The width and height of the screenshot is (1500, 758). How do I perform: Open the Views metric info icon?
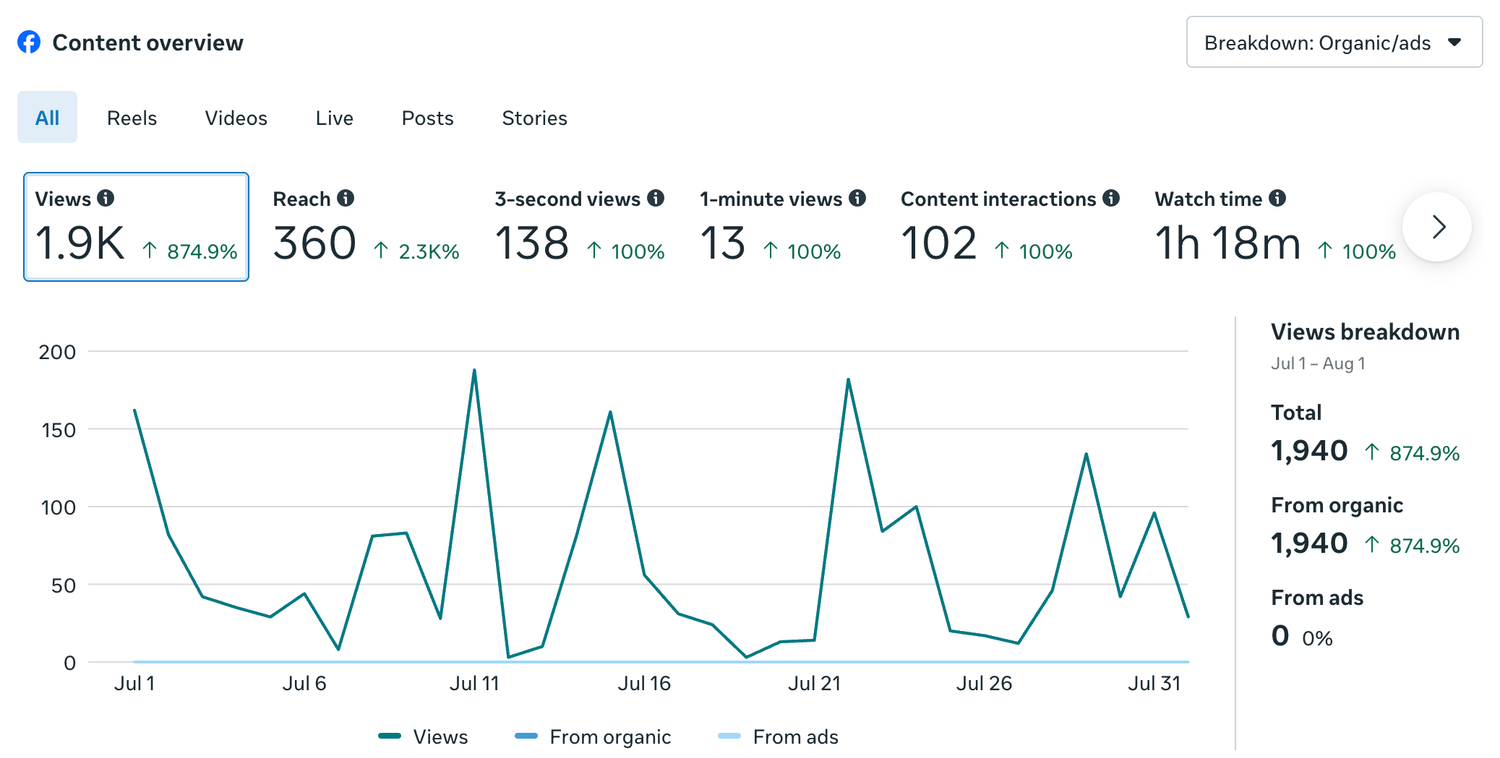(105, 198)
